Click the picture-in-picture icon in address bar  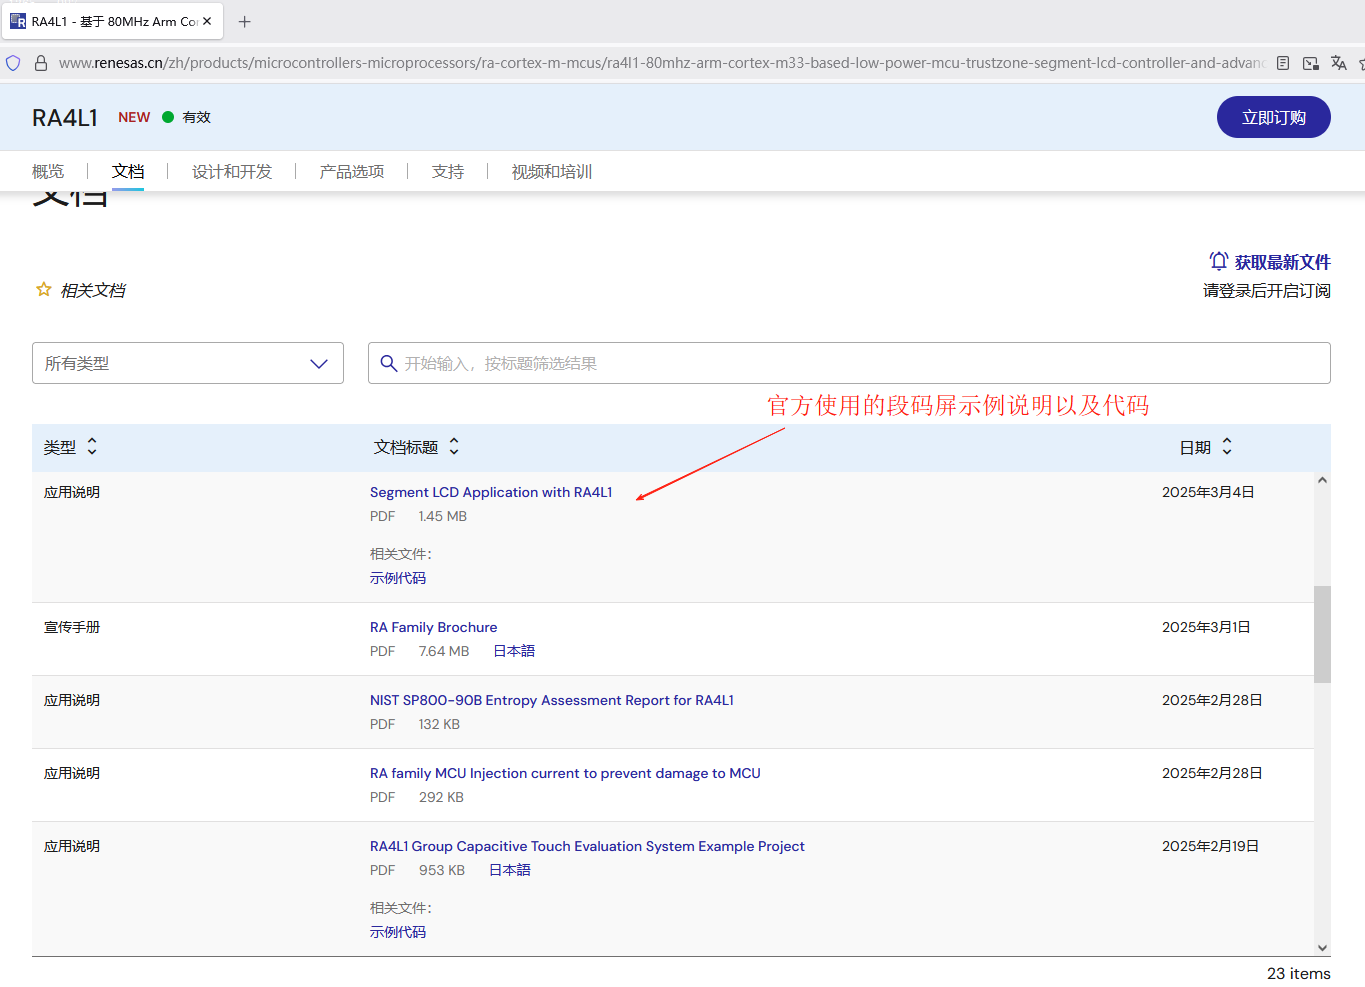point(1311,63)
